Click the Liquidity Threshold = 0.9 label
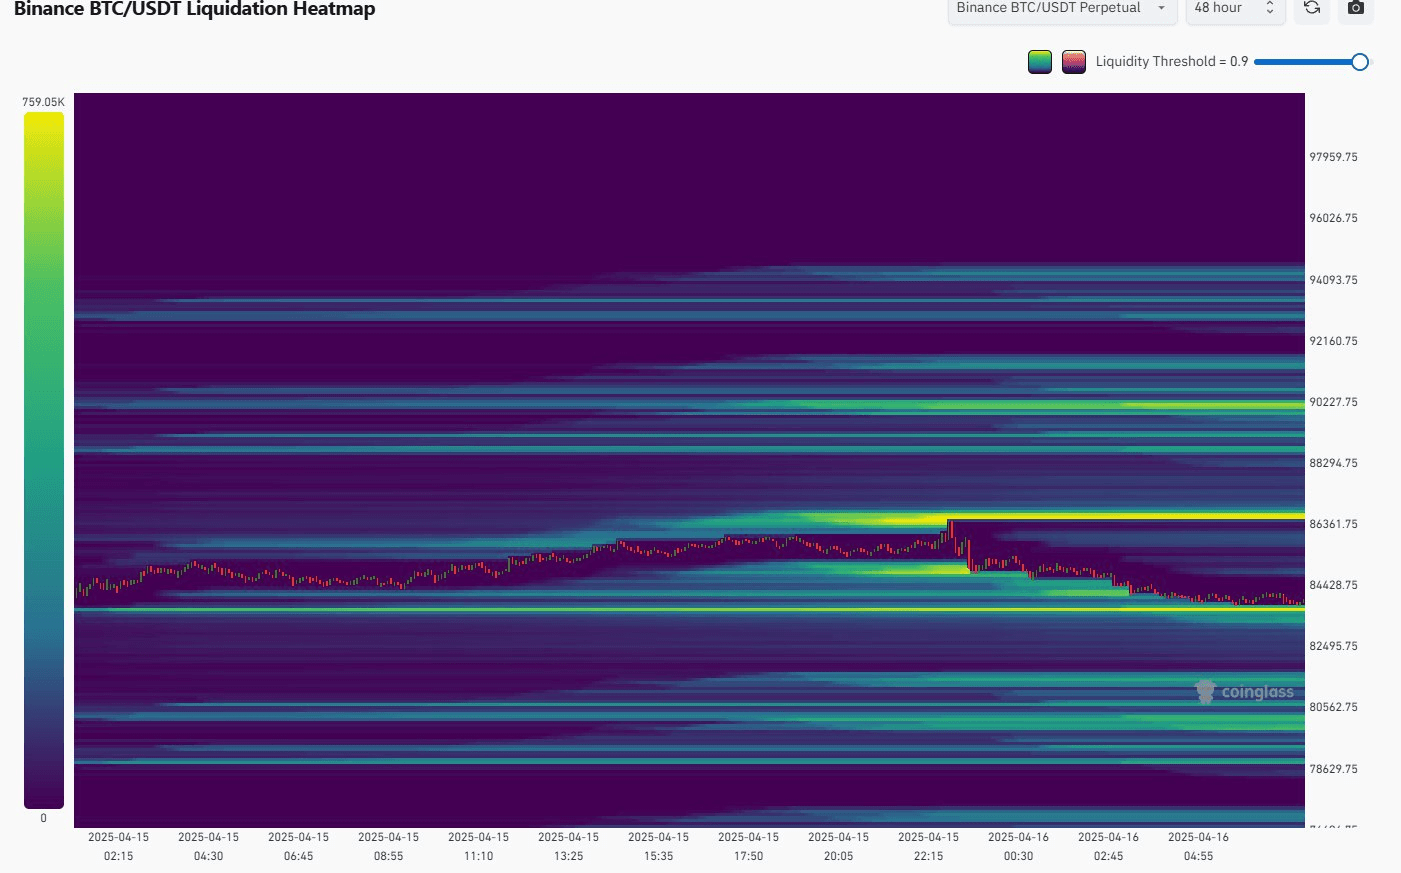The image size is (1401, 873). pyautogui.click(x=1172, y=62)
